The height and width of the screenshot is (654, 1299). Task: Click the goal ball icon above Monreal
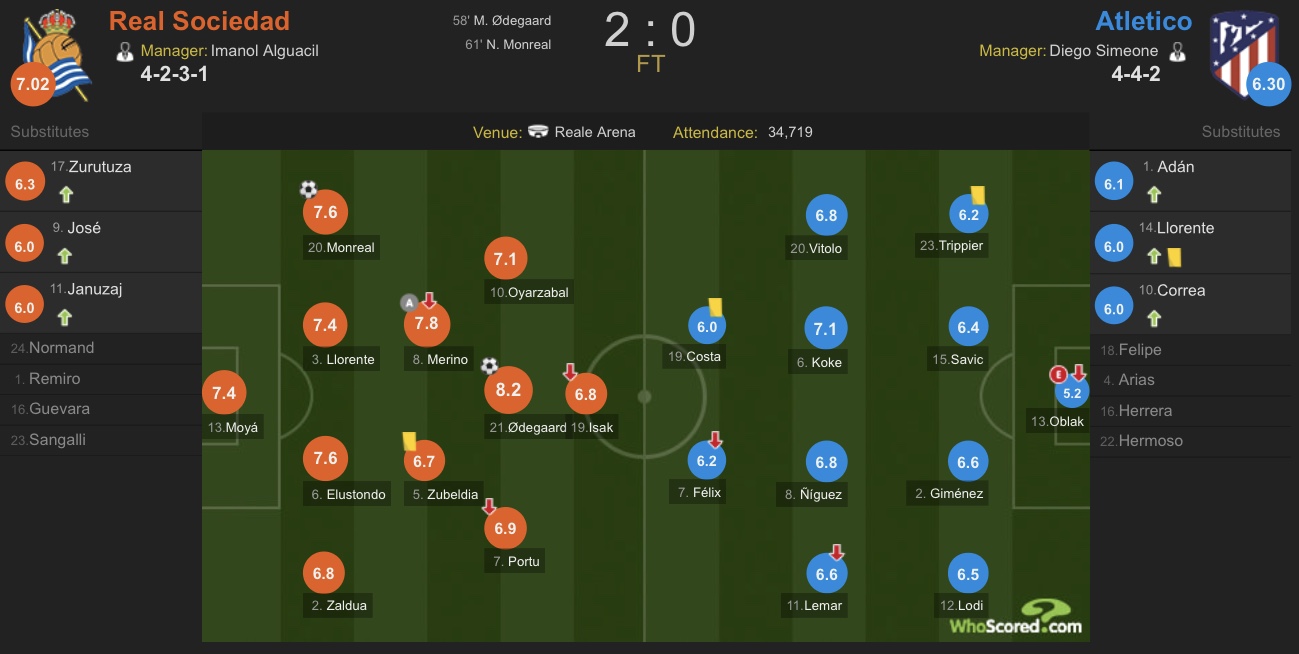click(308, 189)
